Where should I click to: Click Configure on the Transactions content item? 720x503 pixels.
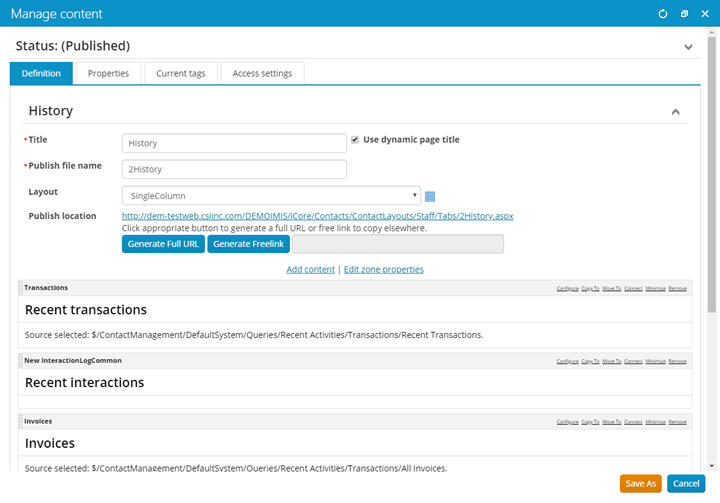click(x=566, y=289)
